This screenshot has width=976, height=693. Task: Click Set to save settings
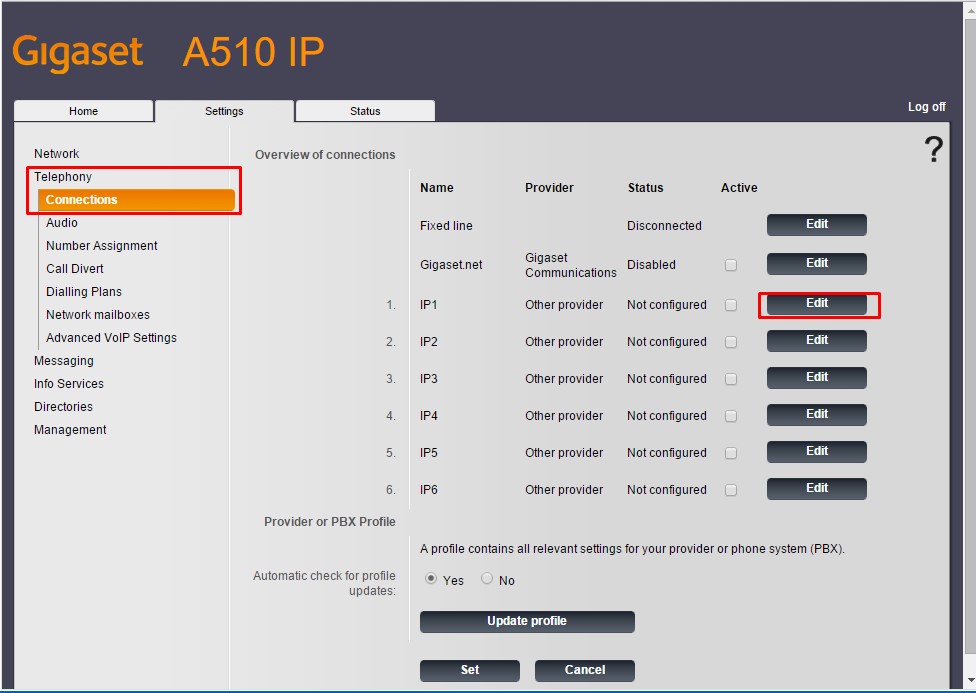point(470,671)
